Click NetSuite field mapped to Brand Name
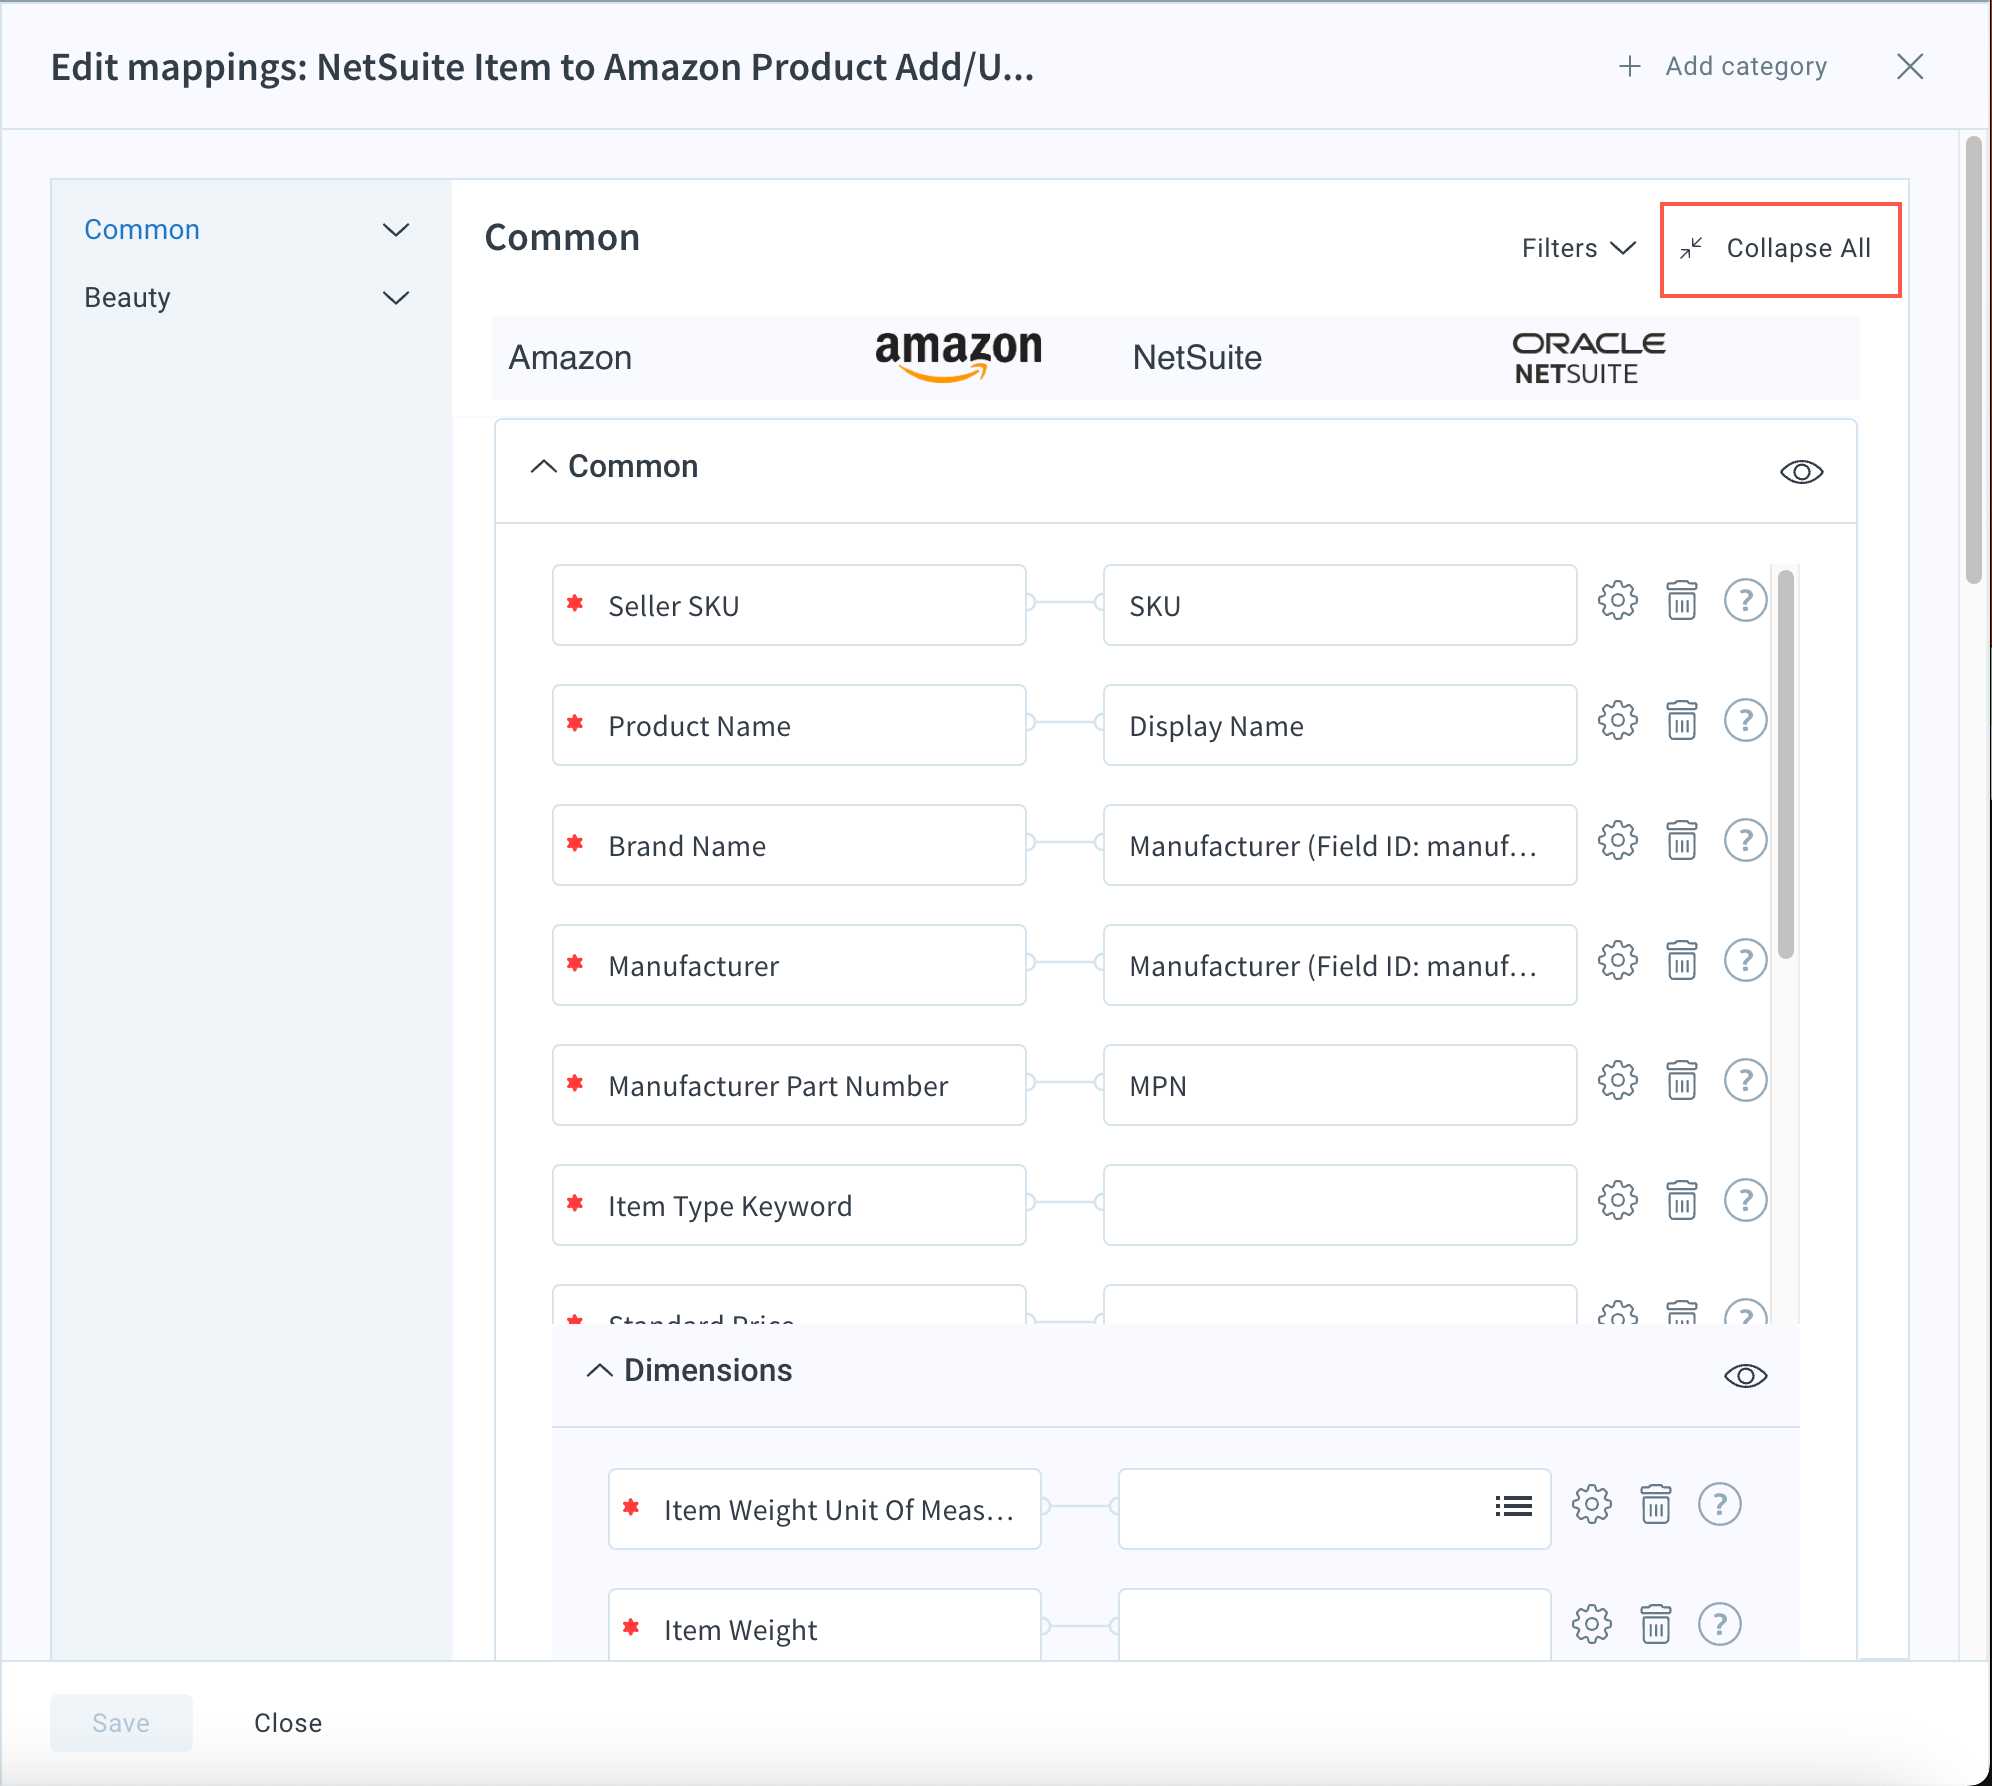Screen dimensions: 1992x1786 click(1339, 845)
